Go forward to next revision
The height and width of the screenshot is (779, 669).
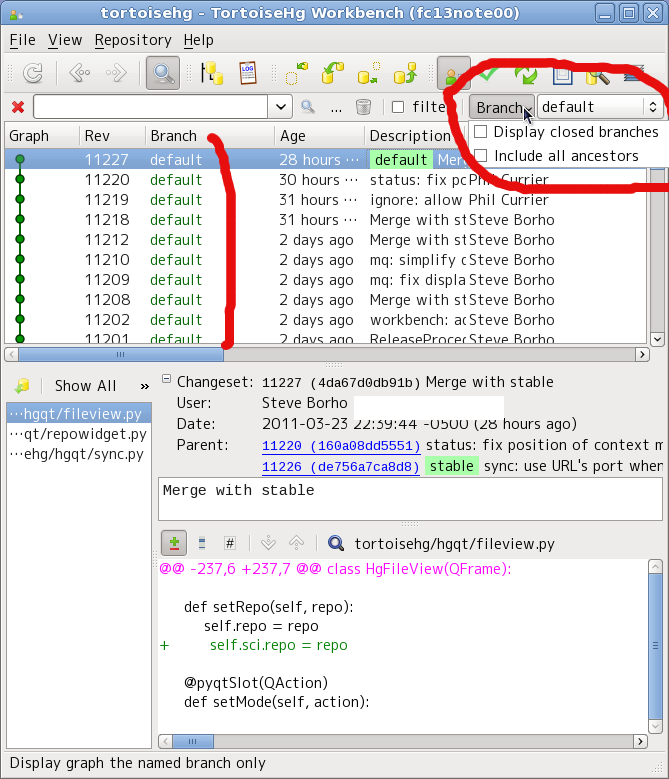[116, 74]
